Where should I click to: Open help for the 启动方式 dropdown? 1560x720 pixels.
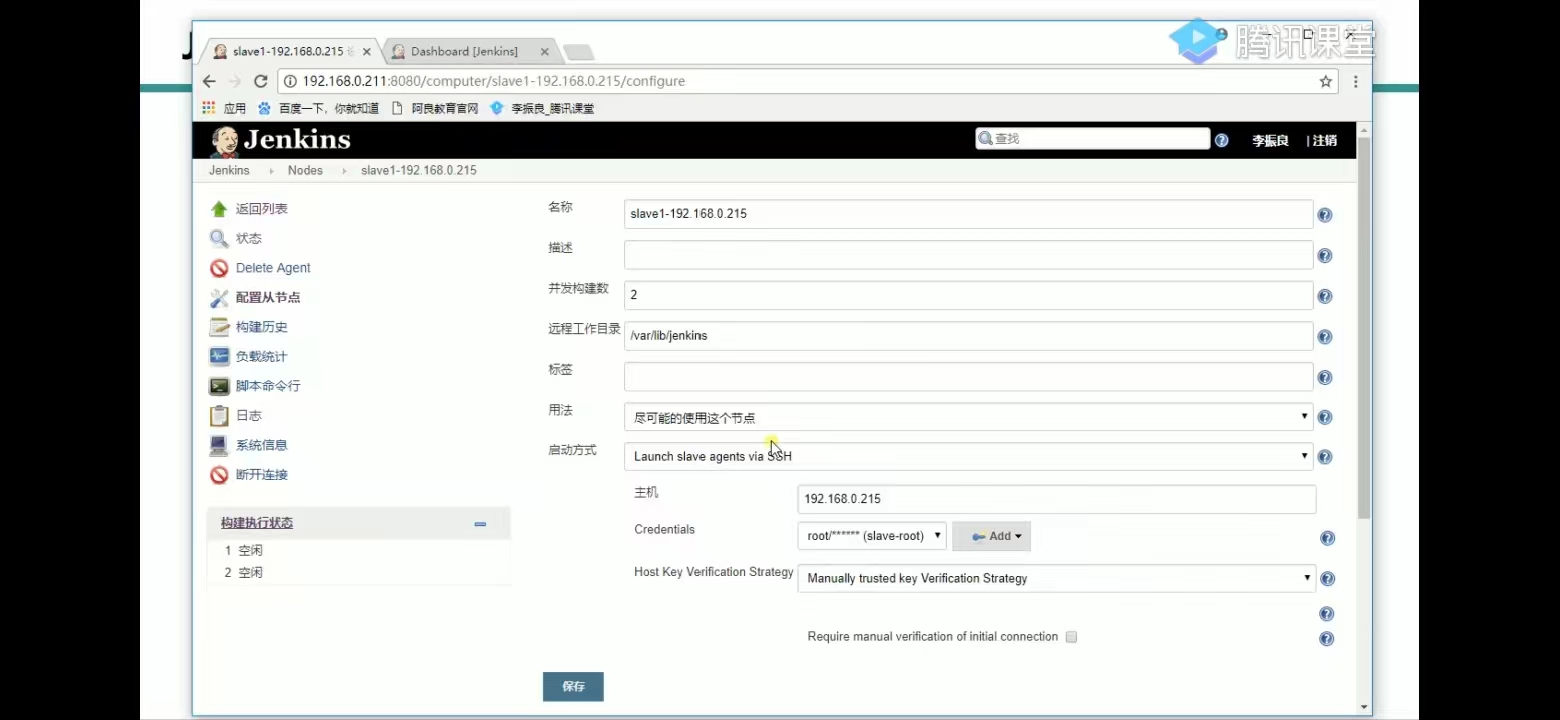tap(1325, 457)
